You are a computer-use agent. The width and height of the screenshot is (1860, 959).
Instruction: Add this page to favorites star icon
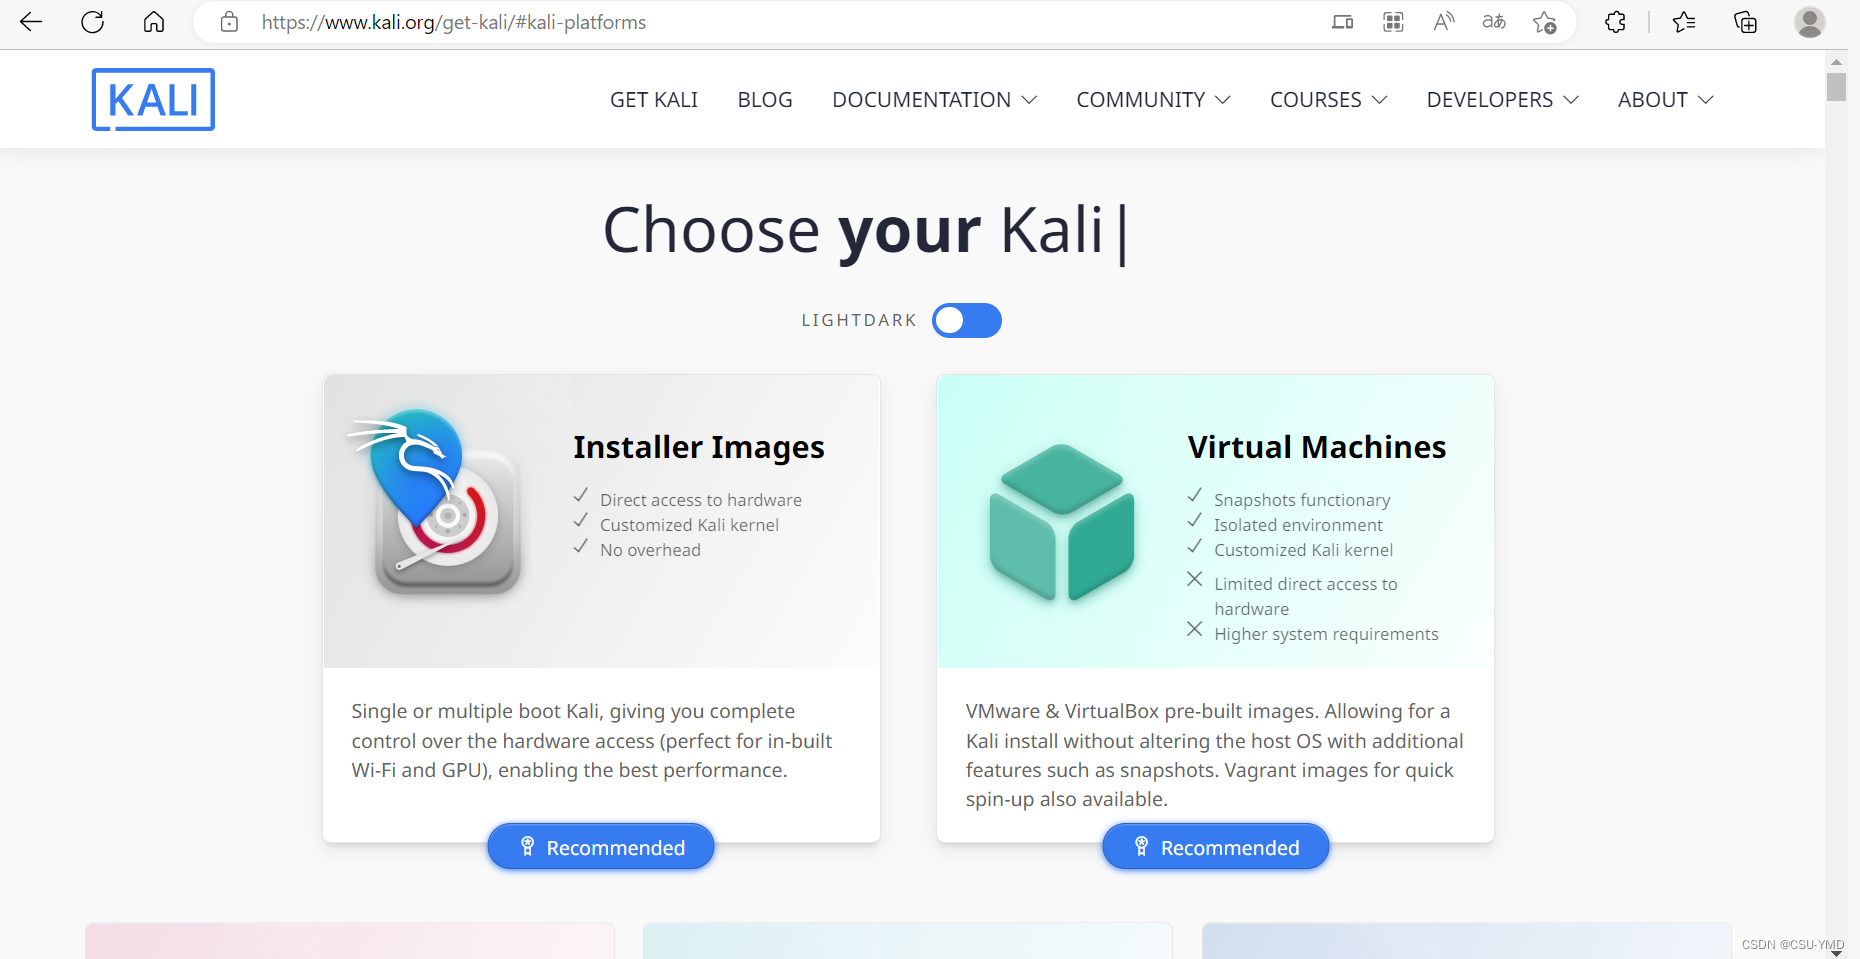click(1545, 22)
